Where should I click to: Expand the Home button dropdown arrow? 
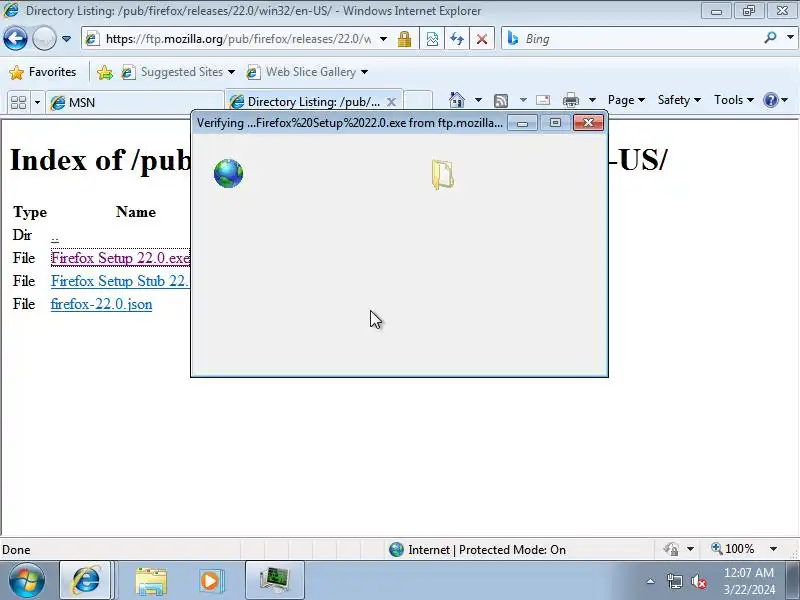pos(478,100)
